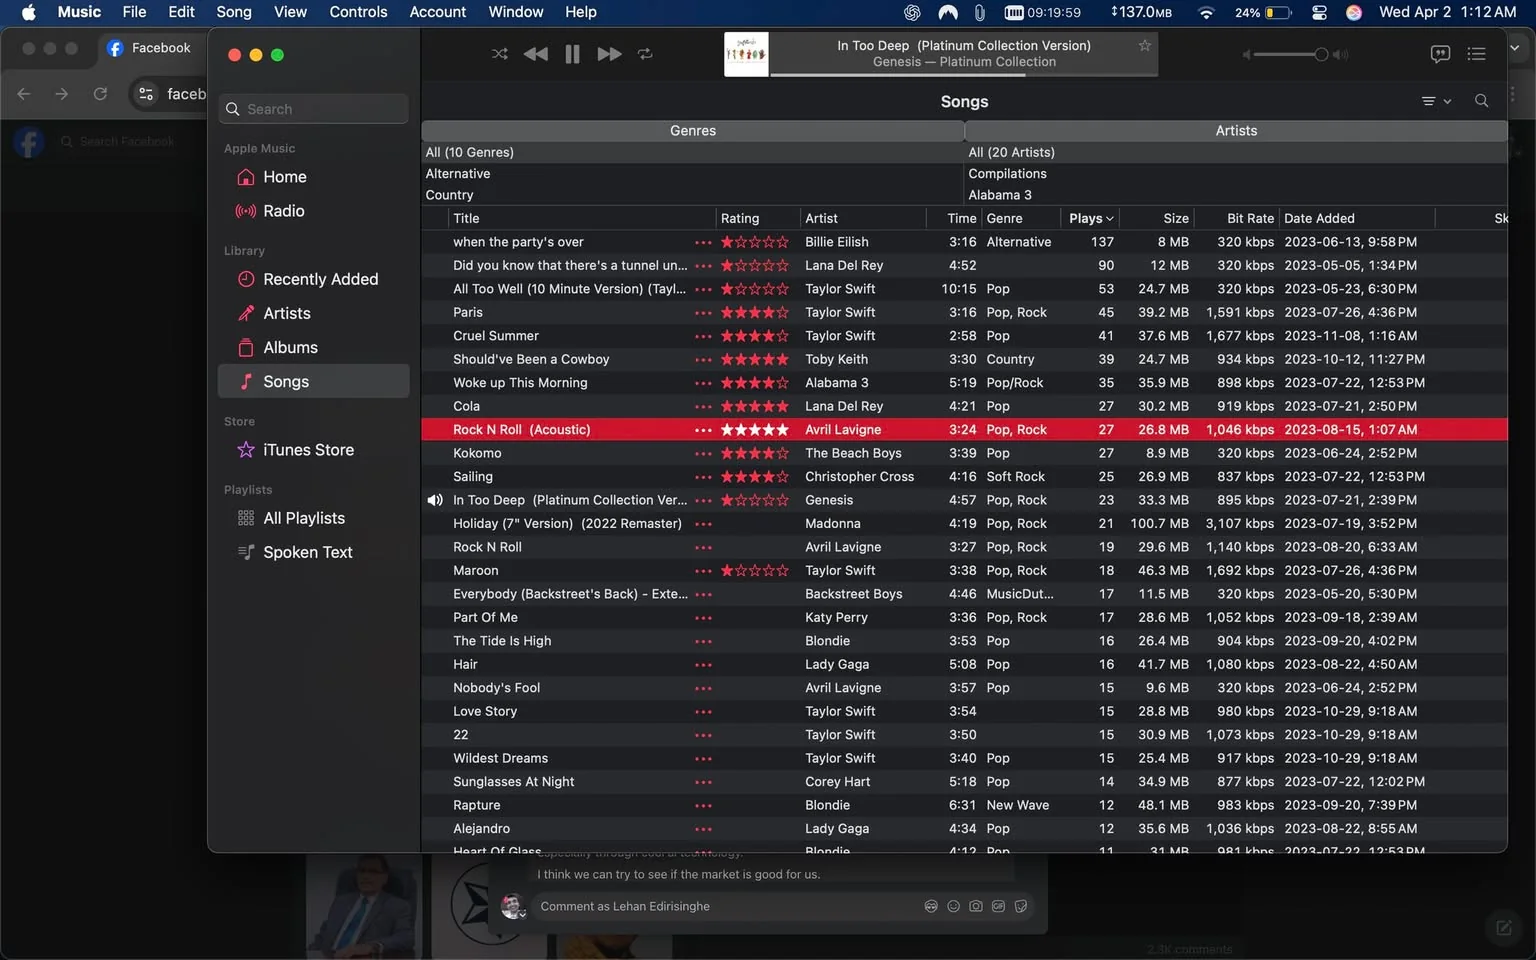Open Home in sidebar

[x=313, y=177]
